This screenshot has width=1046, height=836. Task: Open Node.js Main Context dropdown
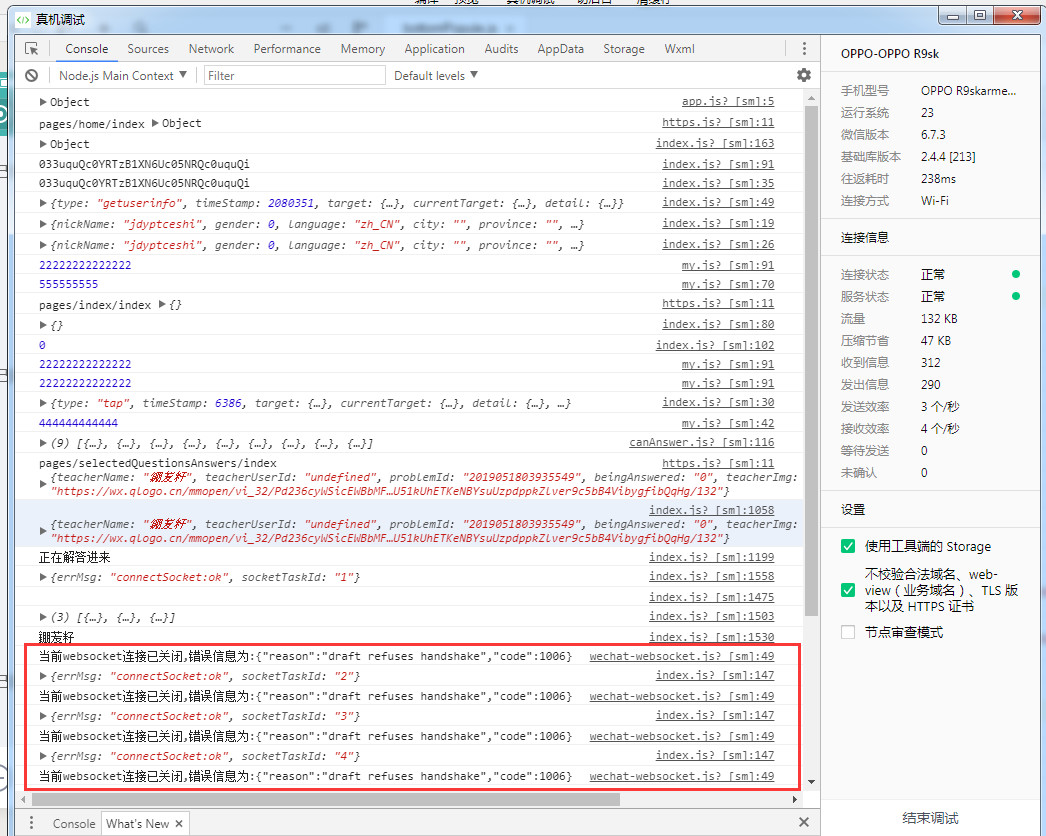pyautogui.click(x=123, y=76)
